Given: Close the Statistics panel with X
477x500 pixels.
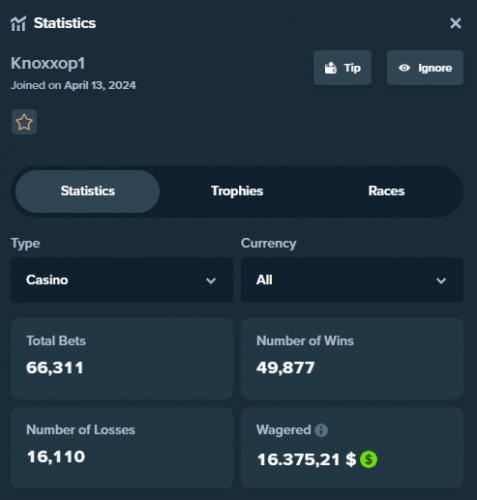Looking at the screenshot, I should point(455,23).
